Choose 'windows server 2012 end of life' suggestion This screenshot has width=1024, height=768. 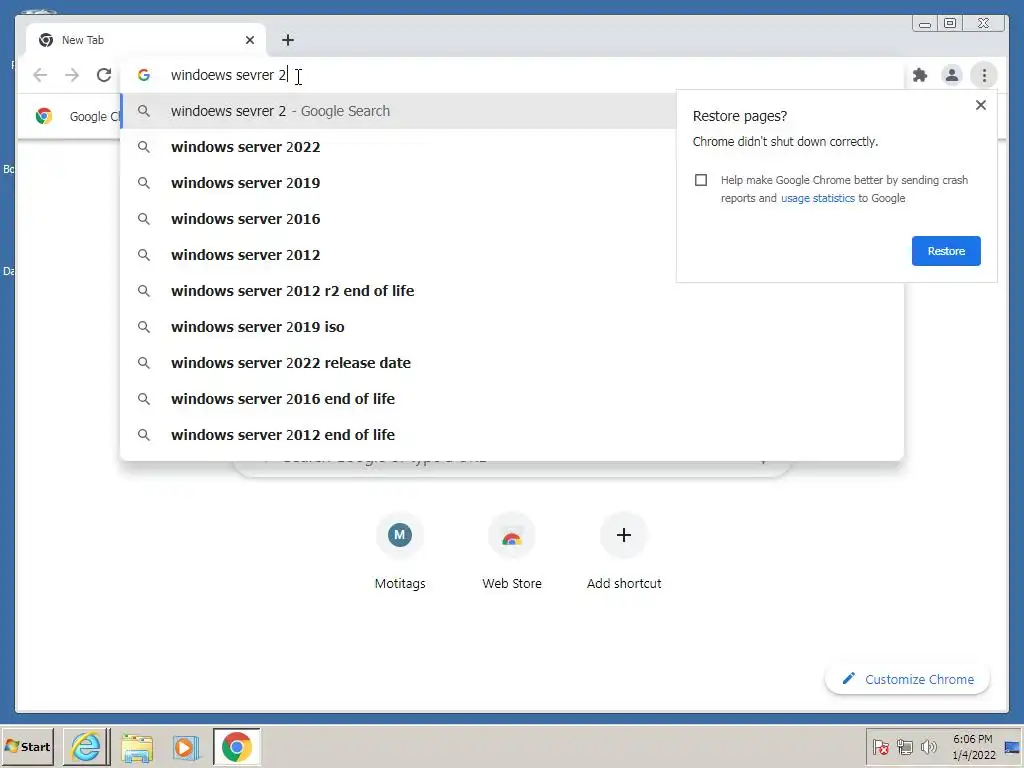click(512, 434)
